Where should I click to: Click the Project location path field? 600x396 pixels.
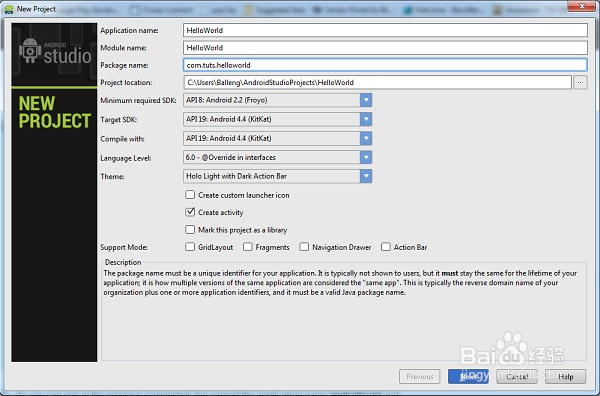tap(377, 82)
